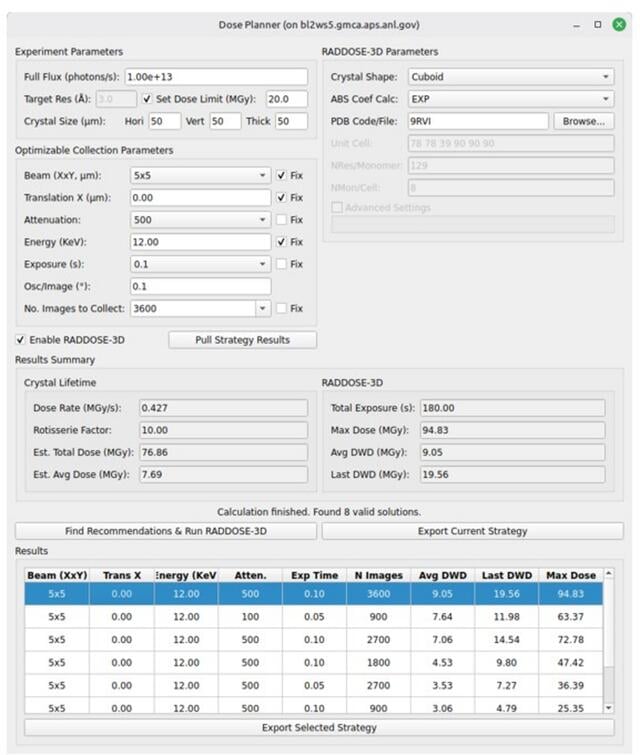Screen dimensions: 640x755
Task: Click the Thick crystal size field
Action: (x=291, y=121)
